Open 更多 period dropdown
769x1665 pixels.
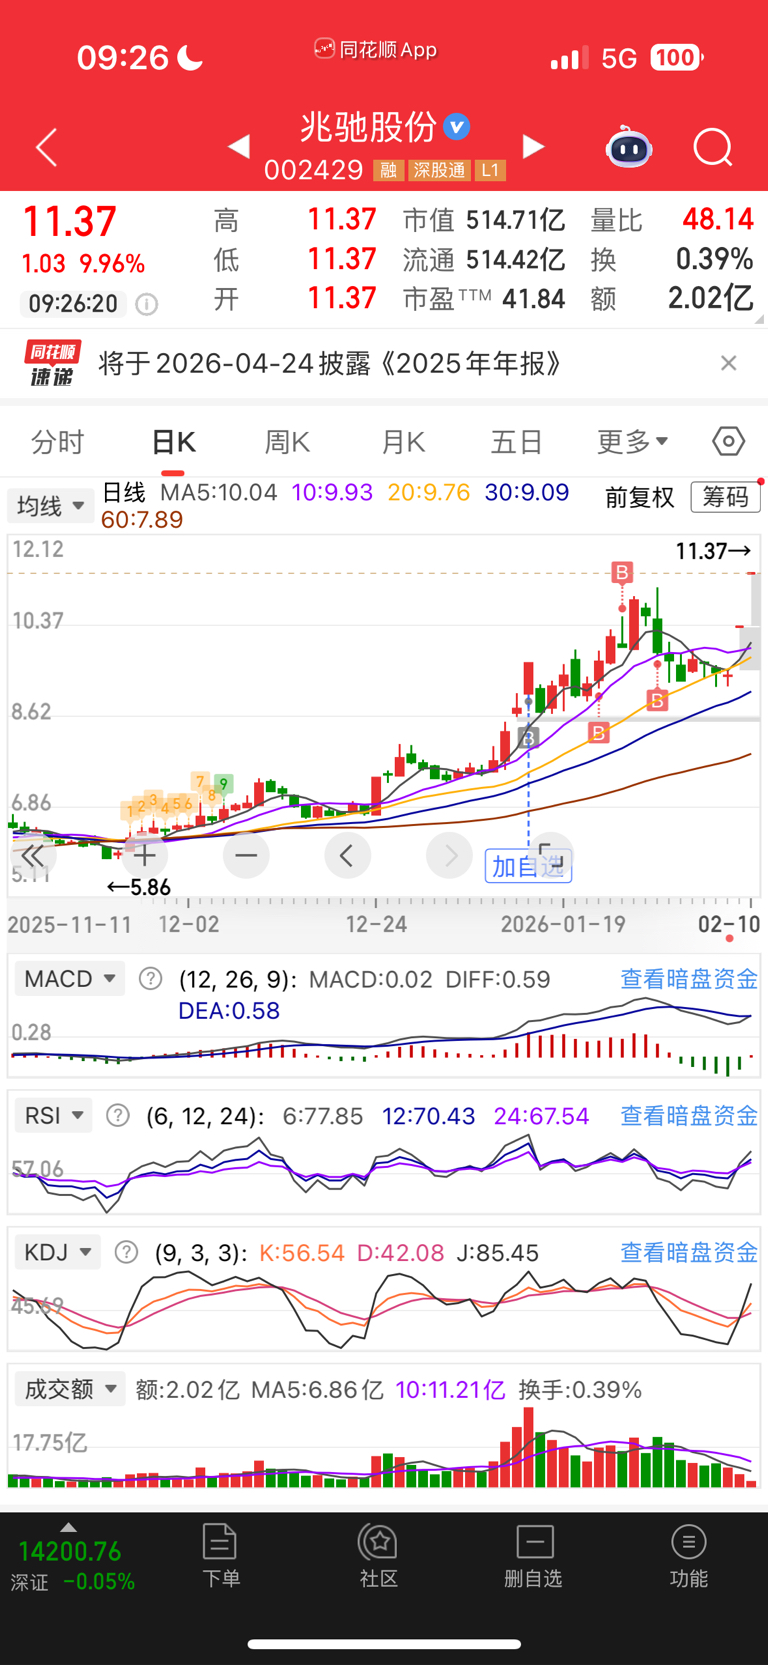click(633, 442)
